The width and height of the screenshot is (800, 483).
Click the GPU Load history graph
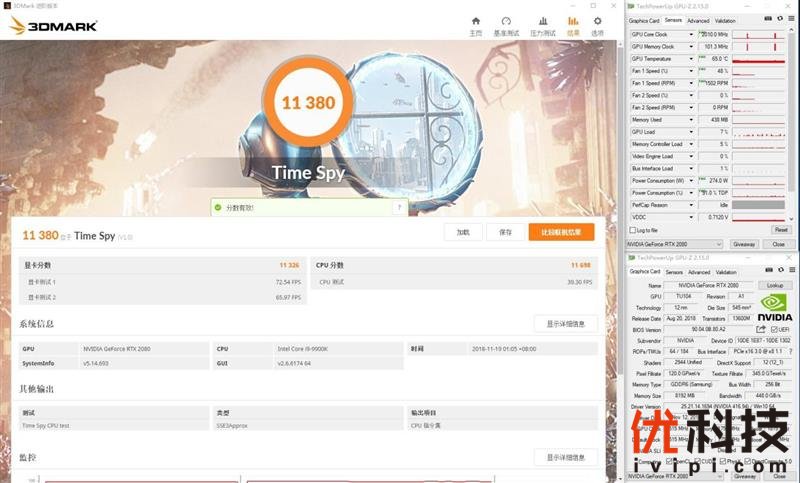pyautogui.click(x=758, y=132)
